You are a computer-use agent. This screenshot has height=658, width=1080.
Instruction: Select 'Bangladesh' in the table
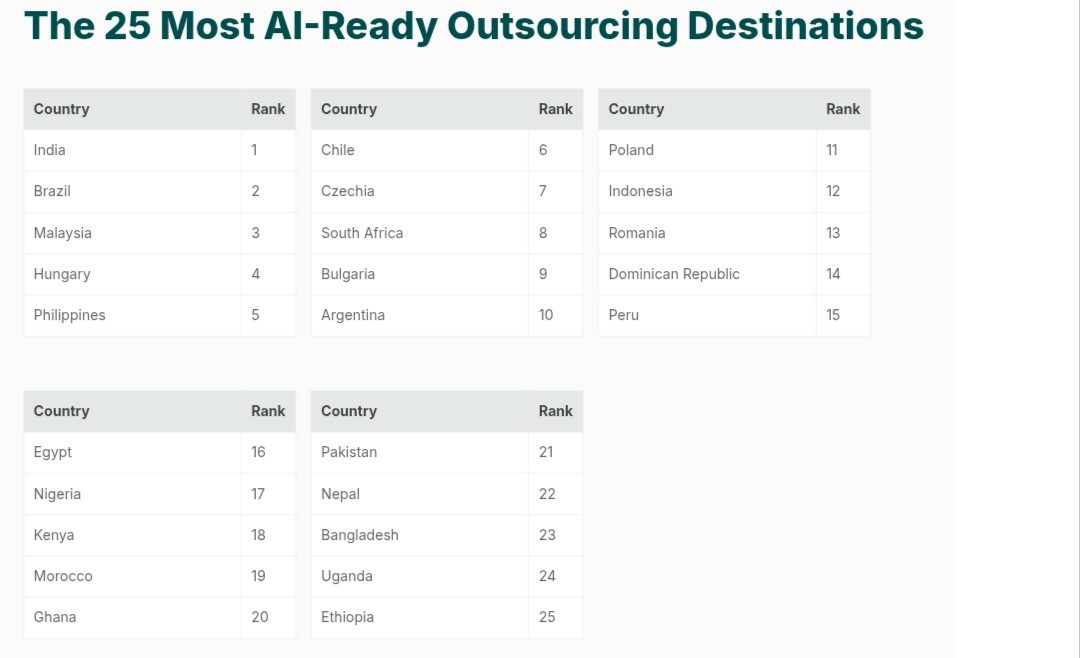(419, 535)
